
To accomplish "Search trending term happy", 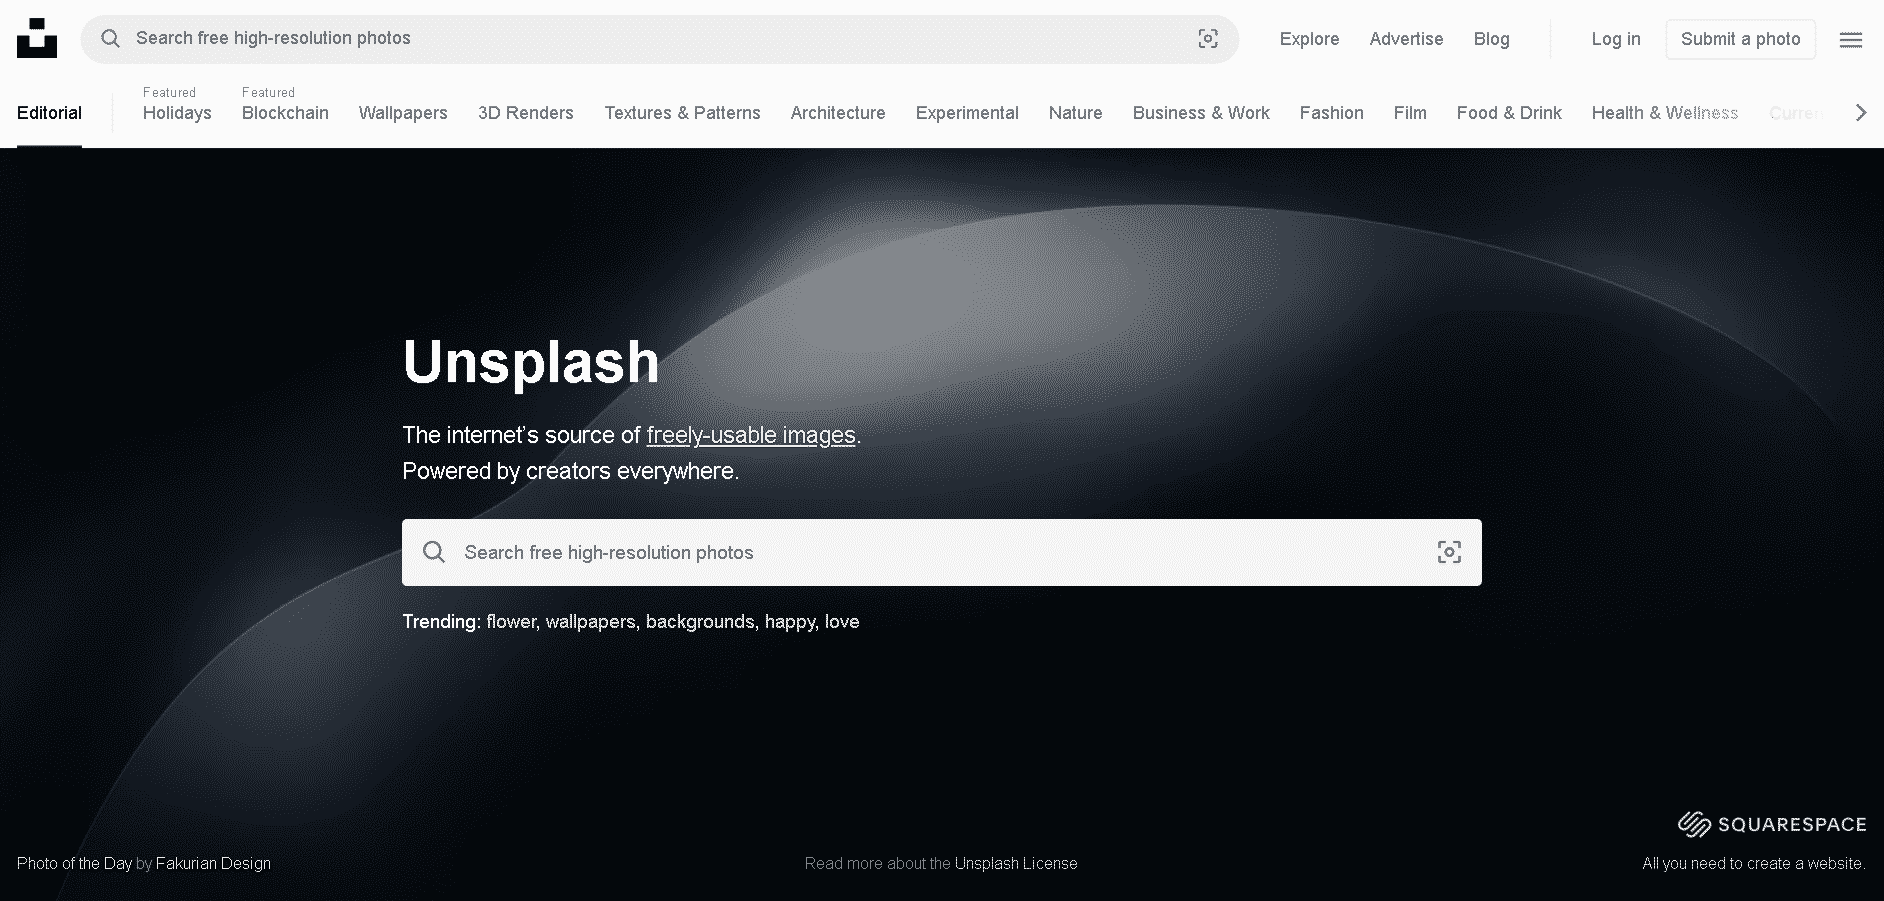I will coord(790,622).
